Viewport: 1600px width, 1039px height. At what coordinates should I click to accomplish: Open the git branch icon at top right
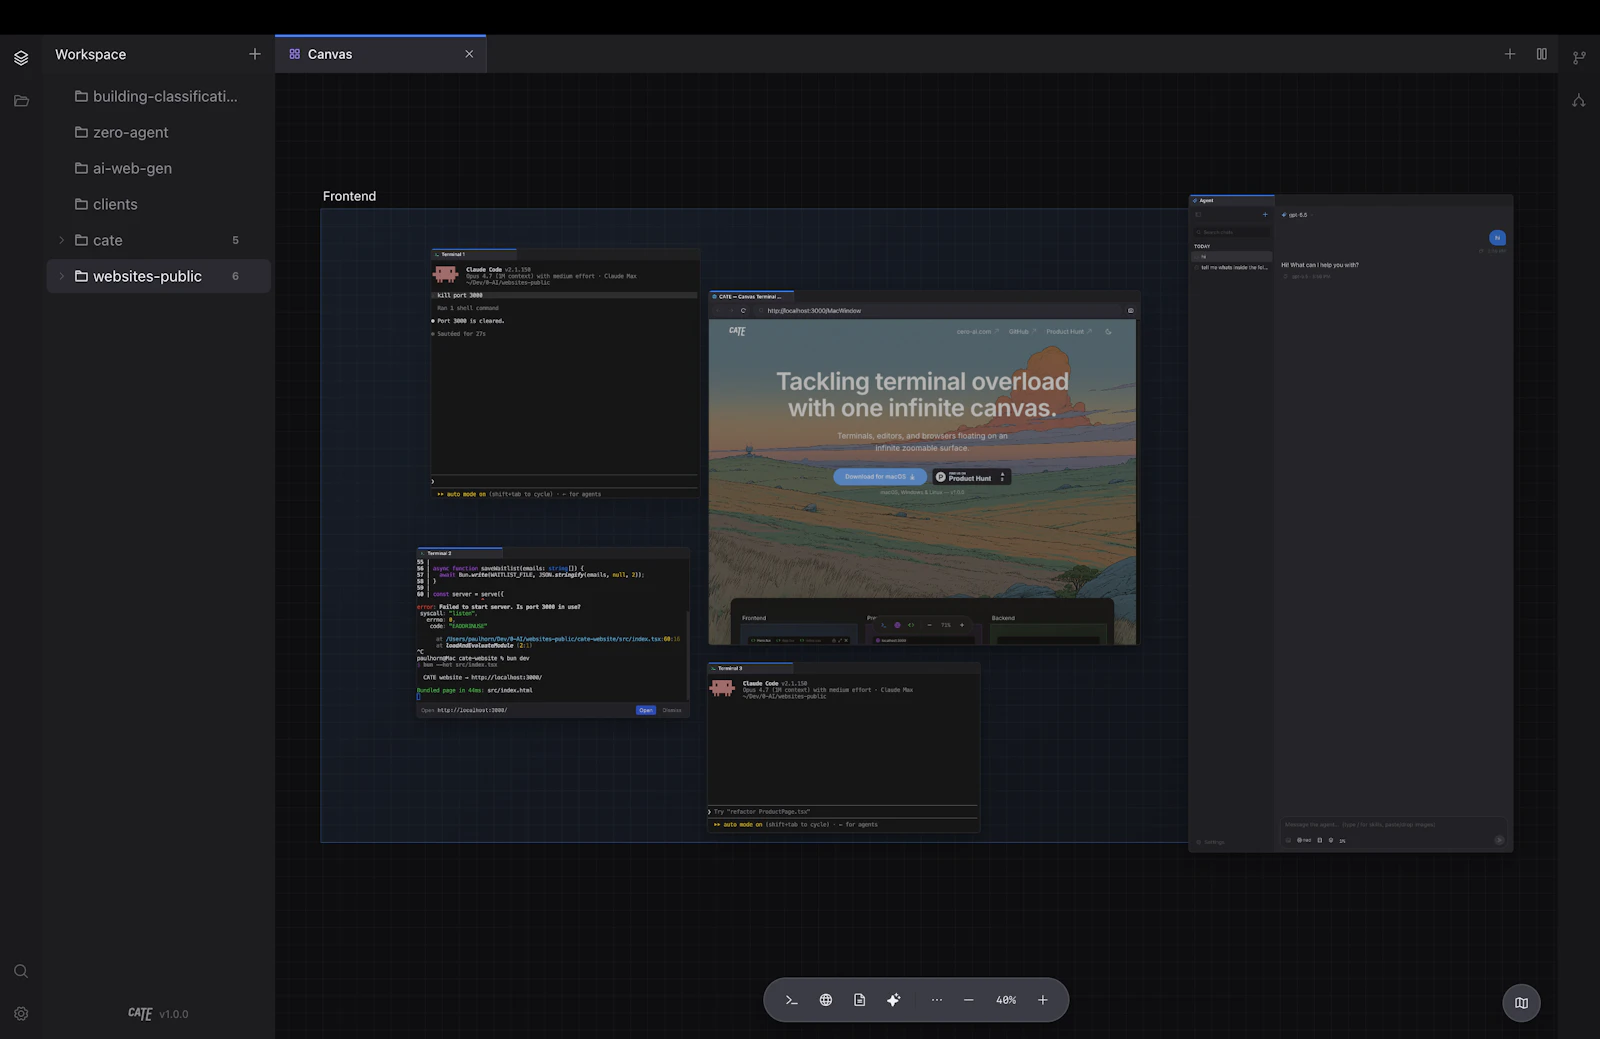1579,58
